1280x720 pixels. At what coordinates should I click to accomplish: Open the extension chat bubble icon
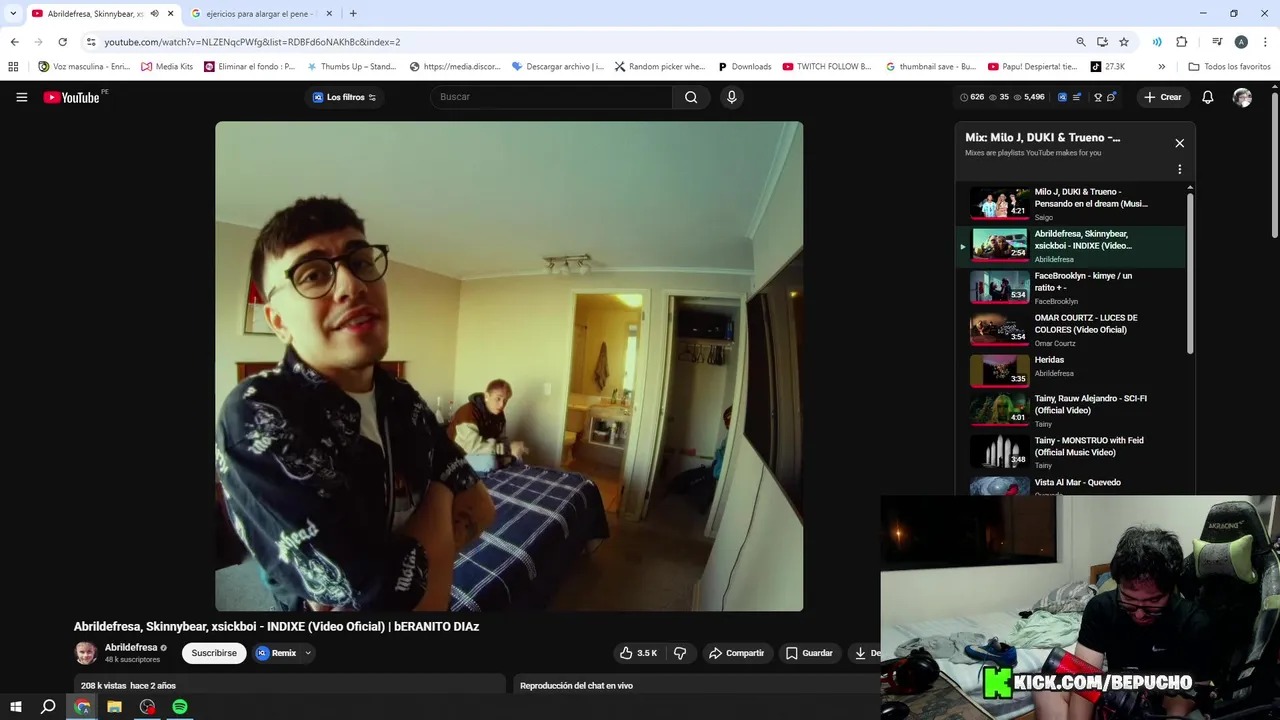(x=1111, y=97)
